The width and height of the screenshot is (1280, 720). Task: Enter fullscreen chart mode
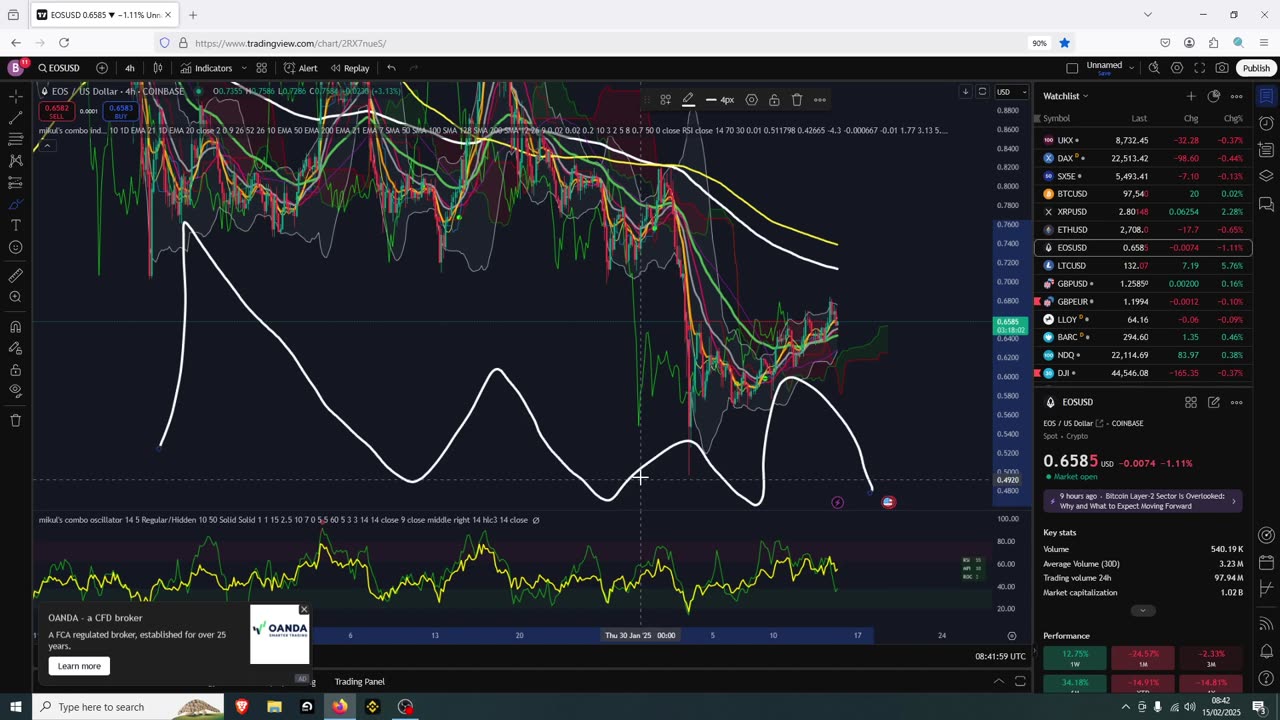tap(1200, 68)
